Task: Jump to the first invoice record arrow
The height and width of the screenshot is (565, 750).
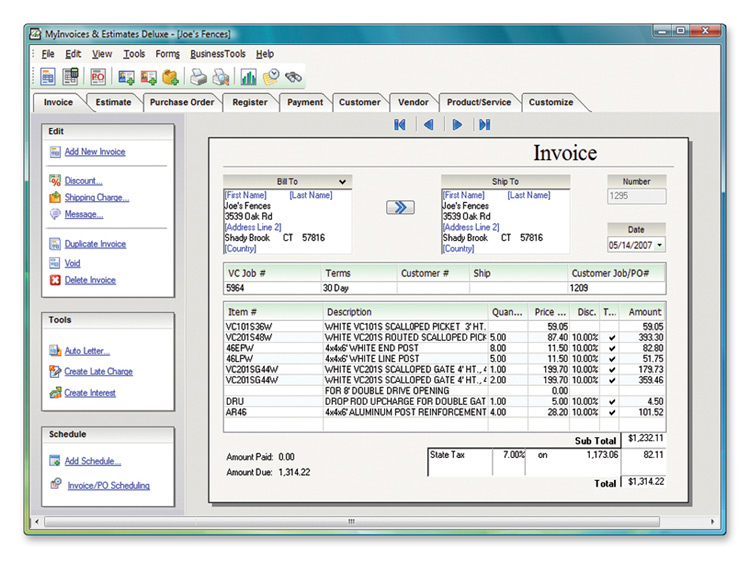Action: click(x=400, y=125)
